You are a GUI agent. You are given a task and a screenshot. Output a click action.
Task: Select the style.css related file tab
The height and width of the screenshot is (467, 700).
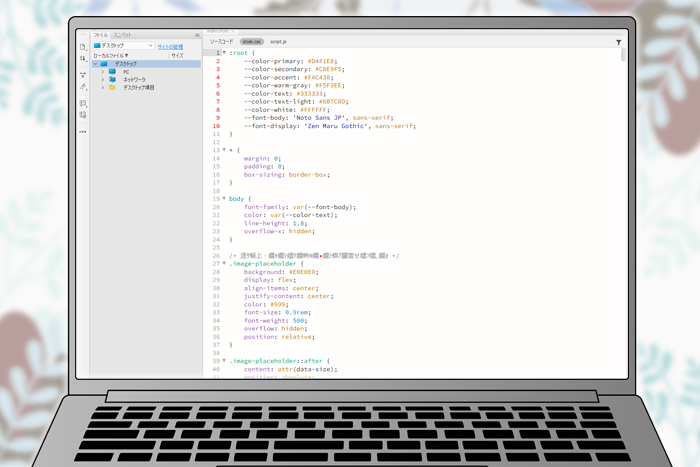[x=251, y=42]
